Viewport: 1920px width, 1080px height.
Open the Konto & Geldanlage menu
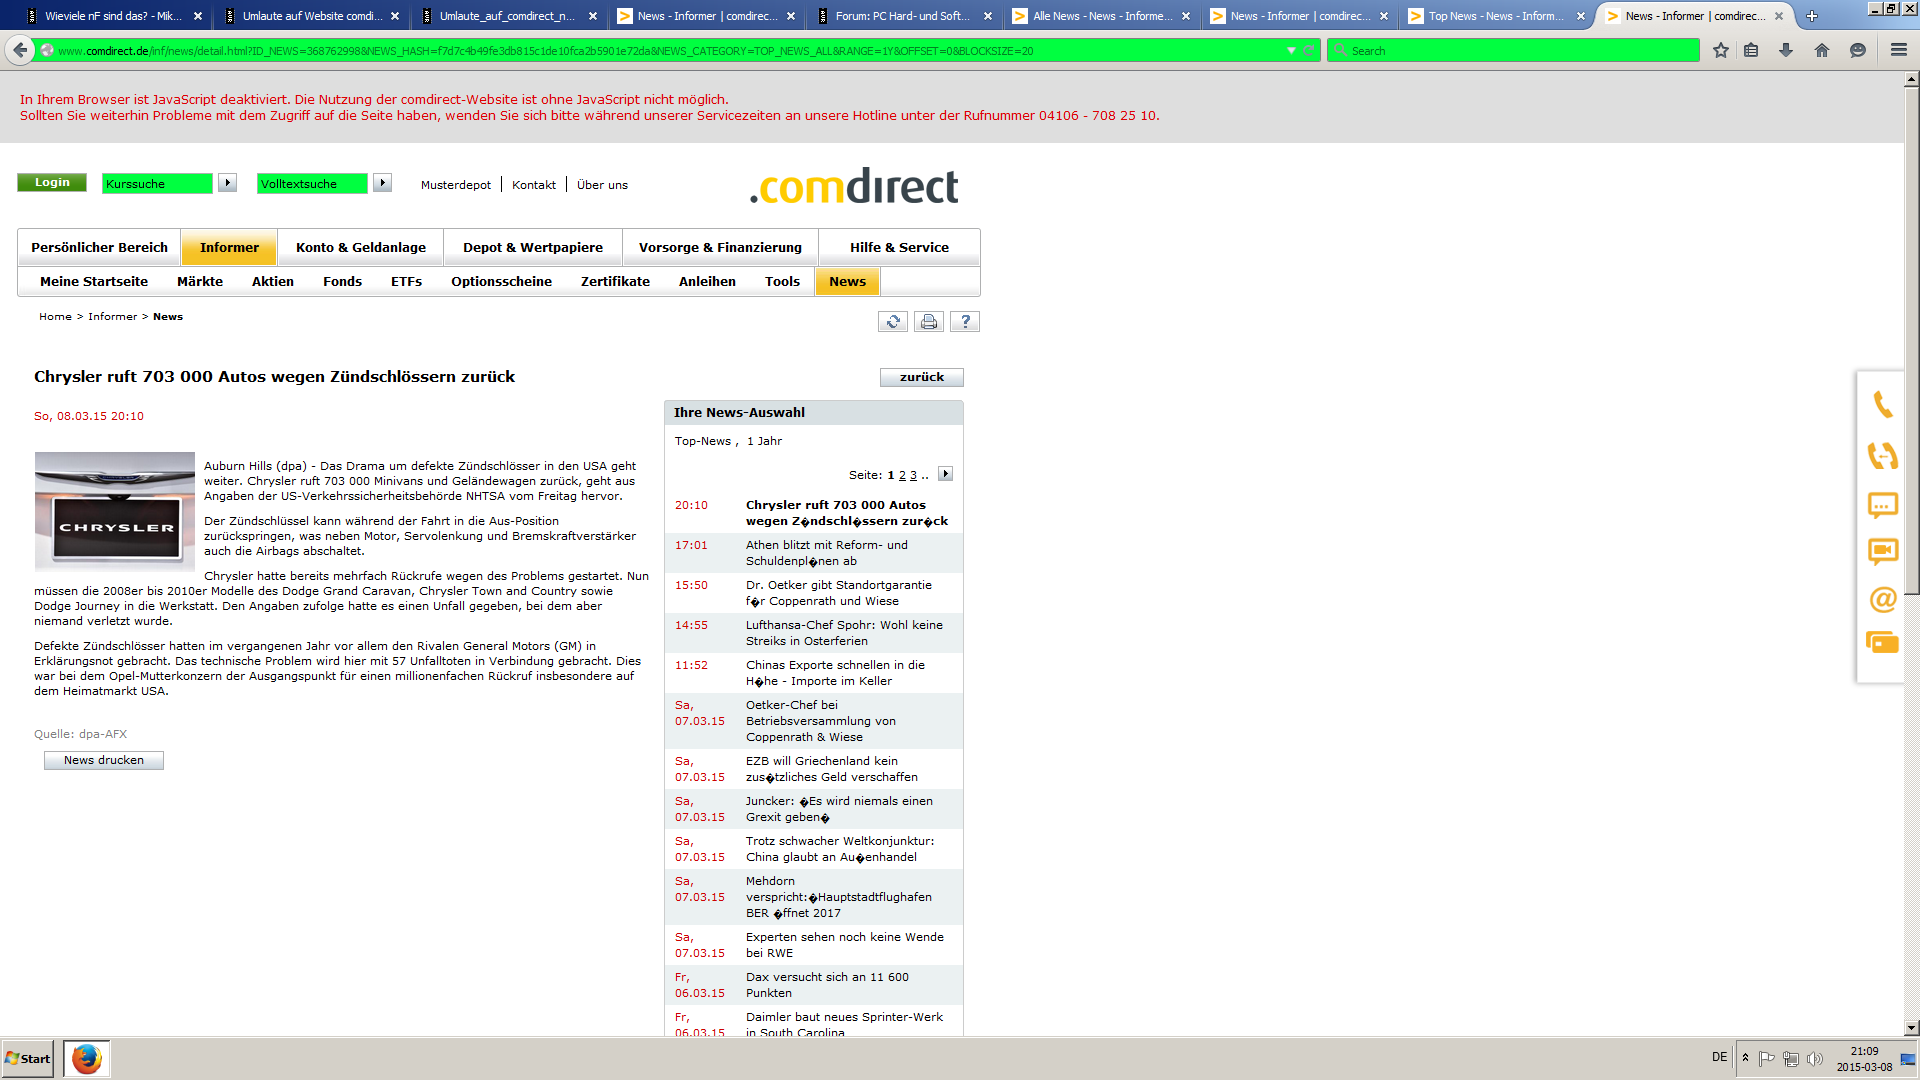[361, 247]
